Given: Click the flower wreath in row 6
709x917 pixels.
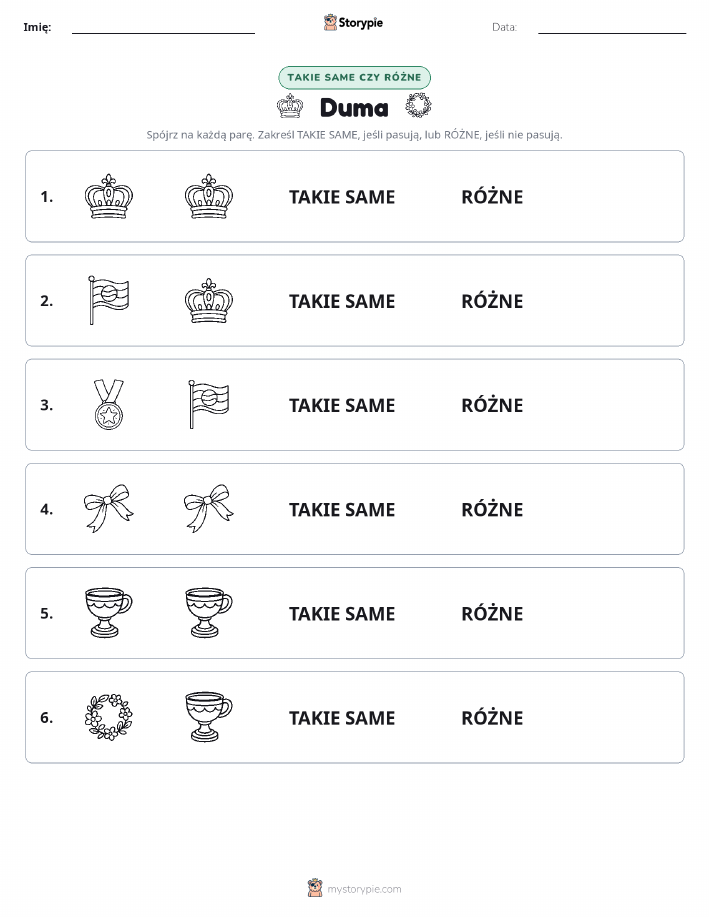Looking at the screenshot, I should 109,717.
